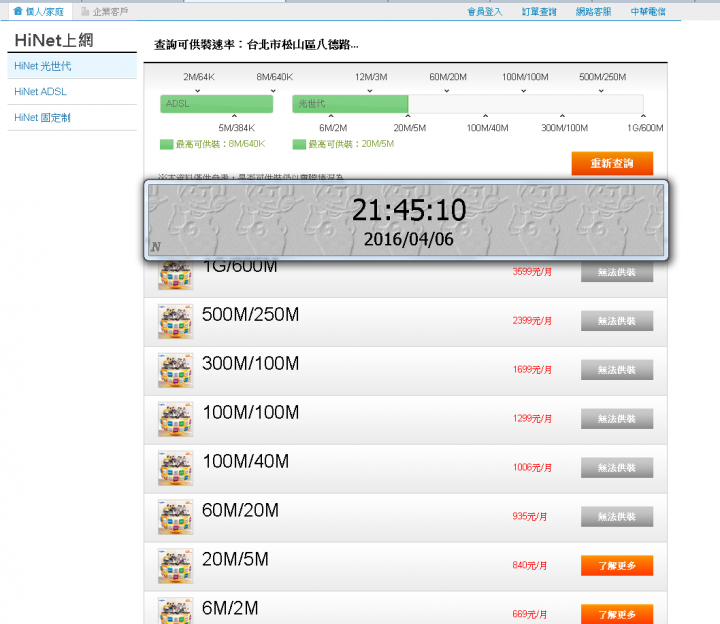Click the 6M/2M plan thumbnail icon
This screenshot has width=720, height=624.
pyautogui.click(x=175, y=611)
